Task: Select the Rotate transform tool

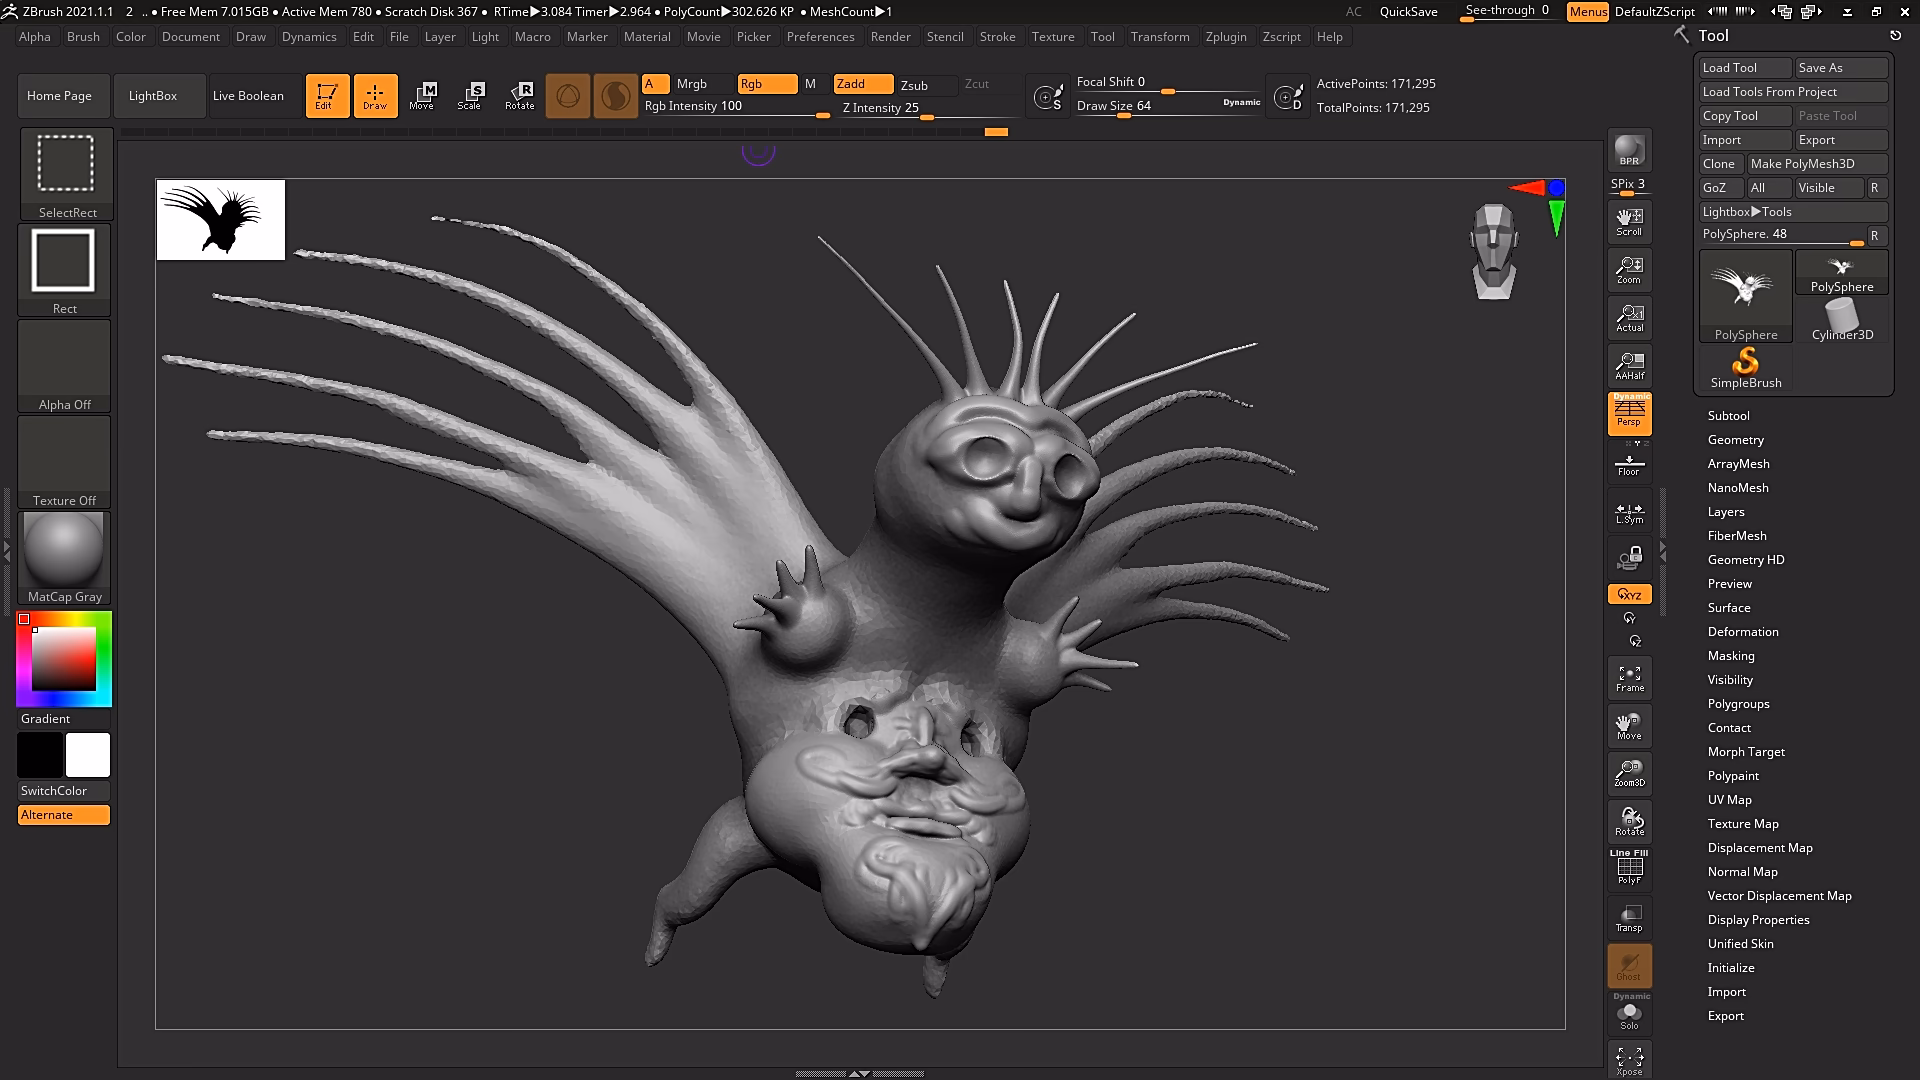Action: (519, 95)
